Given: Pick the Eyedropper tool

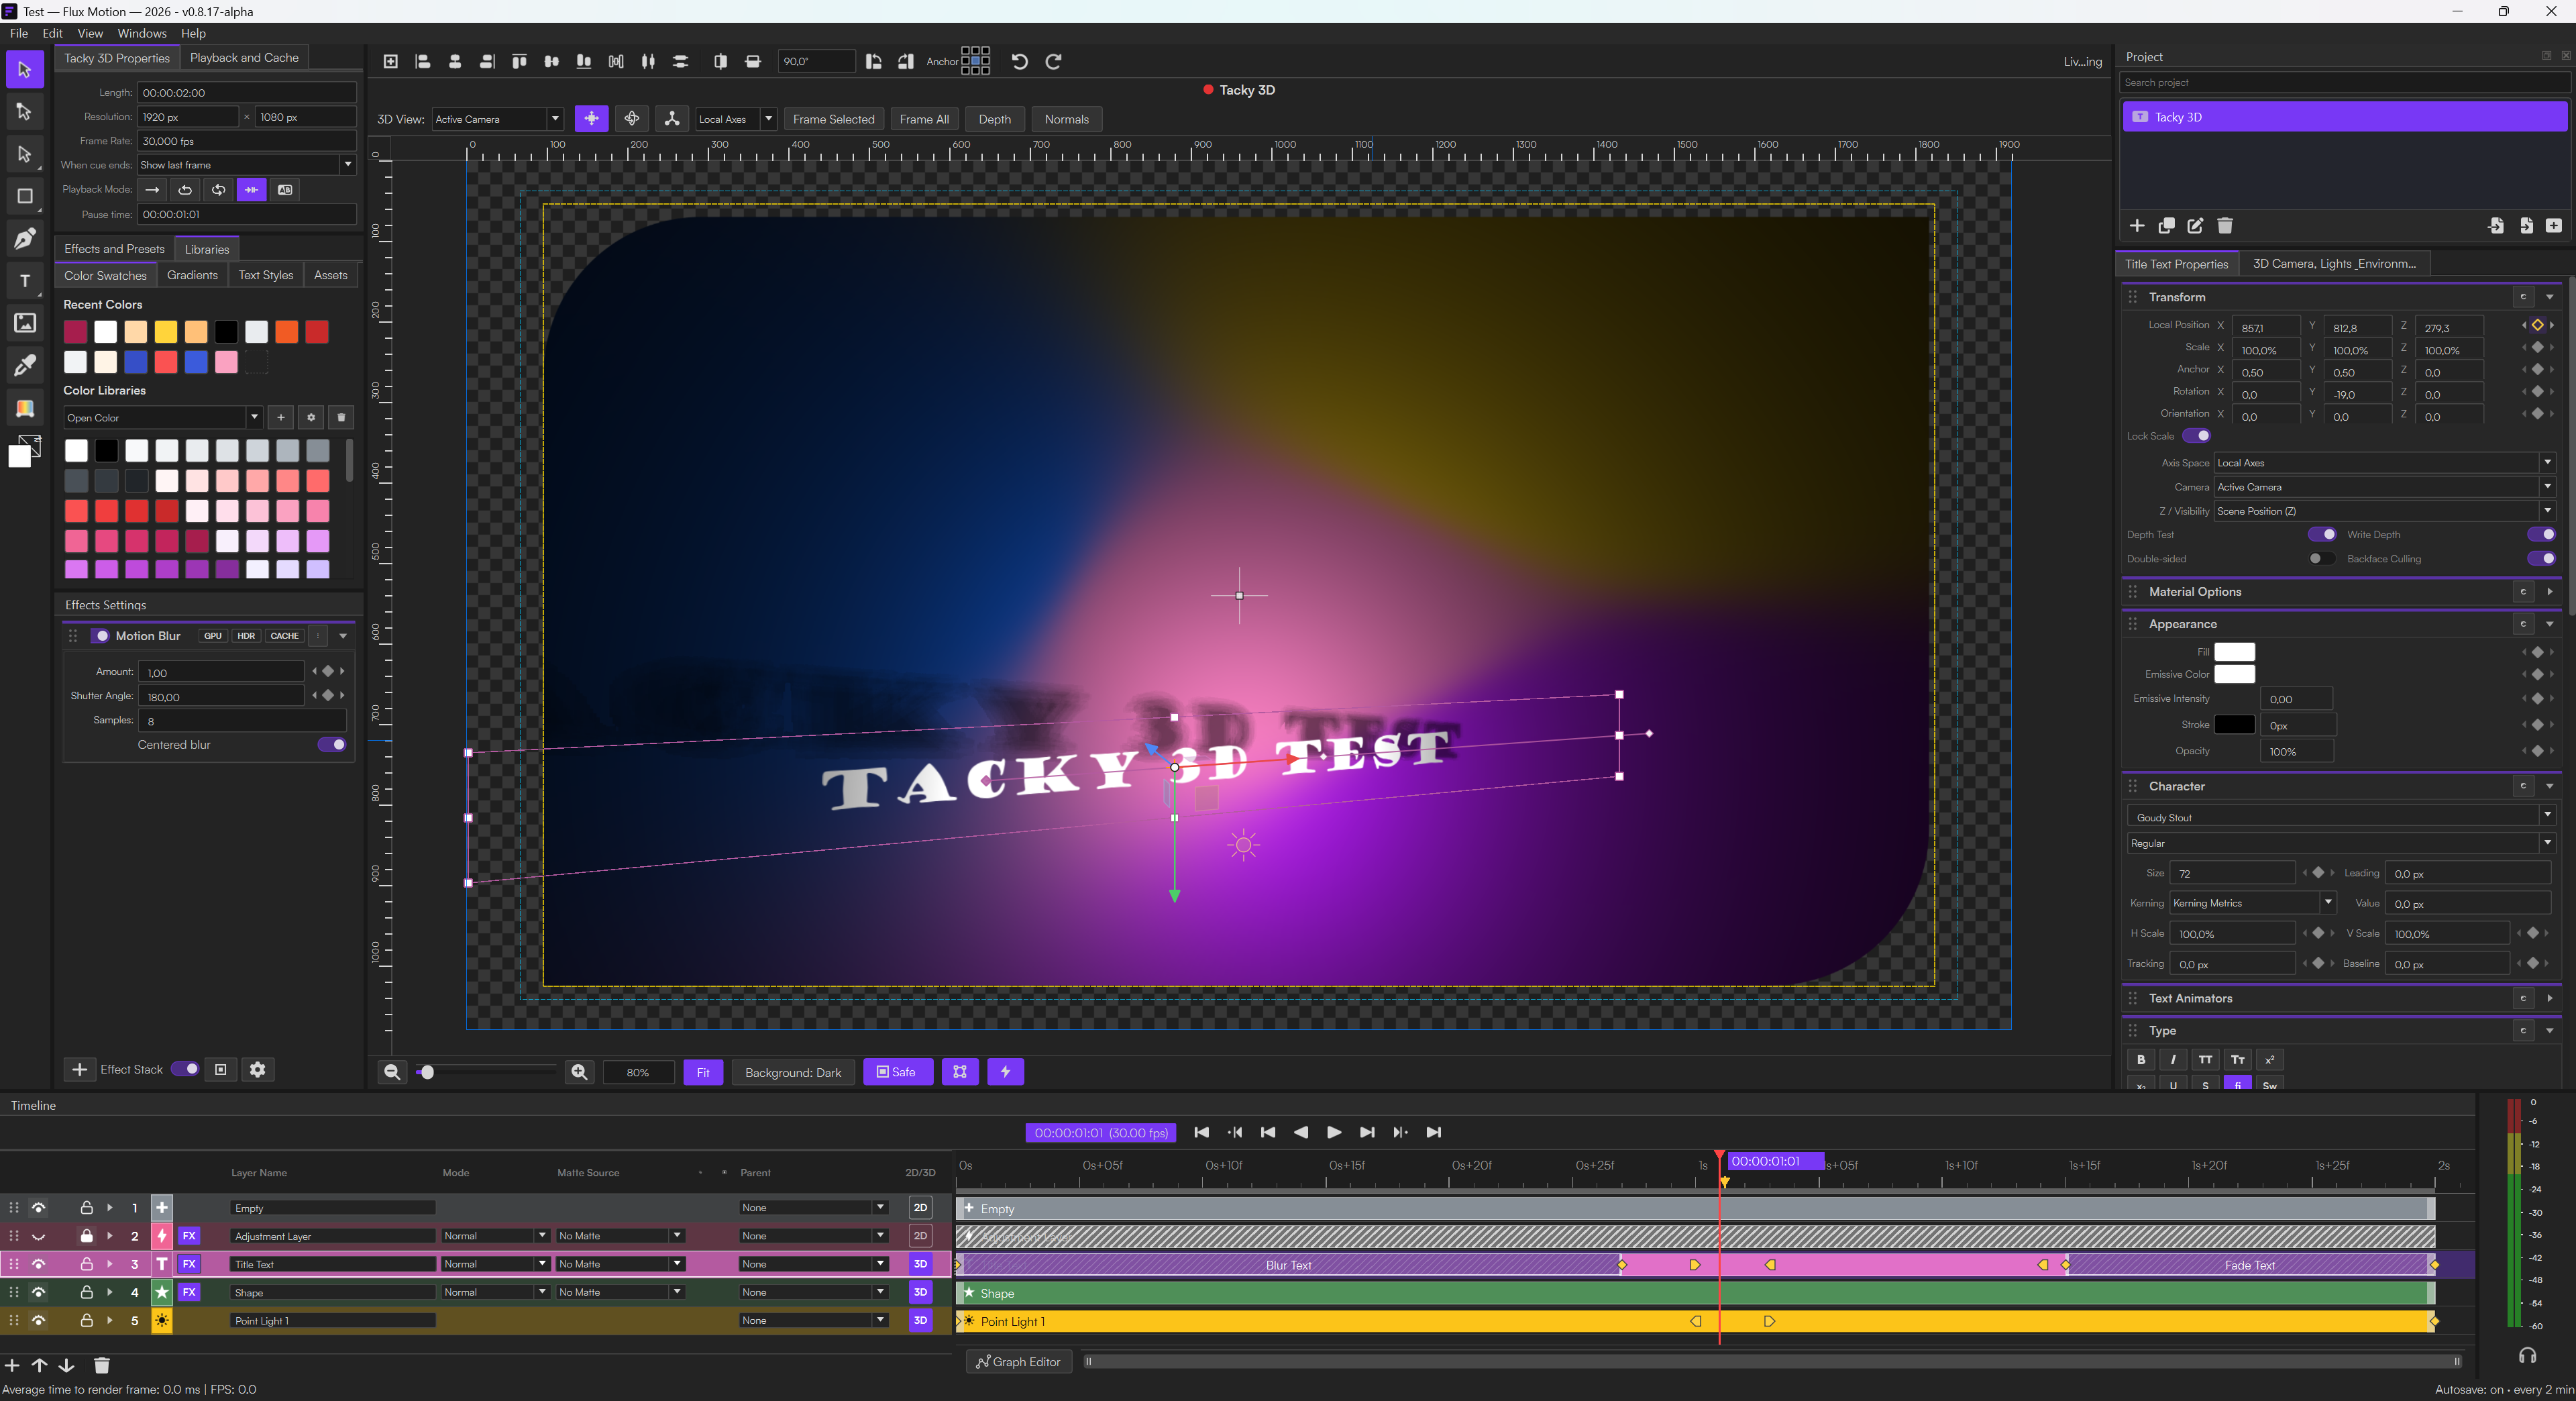Looking at the screenshot, I should click(x=25, y=366).
